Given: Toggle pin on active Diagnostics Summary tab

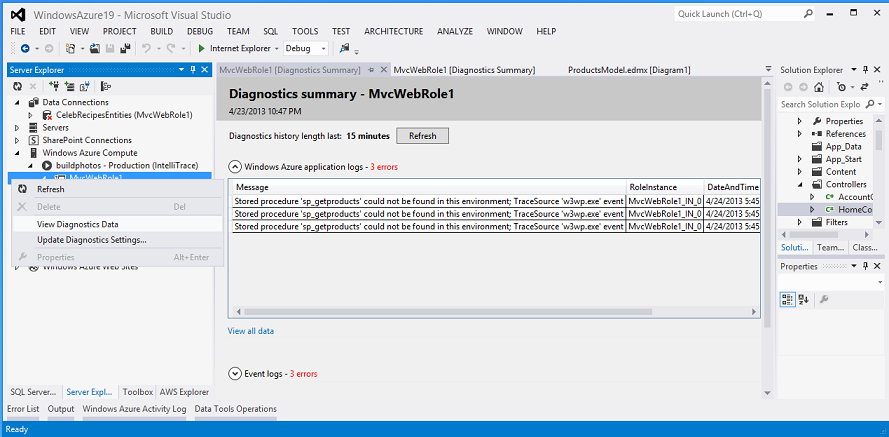Looking at the screenshot, I should 371,70.
